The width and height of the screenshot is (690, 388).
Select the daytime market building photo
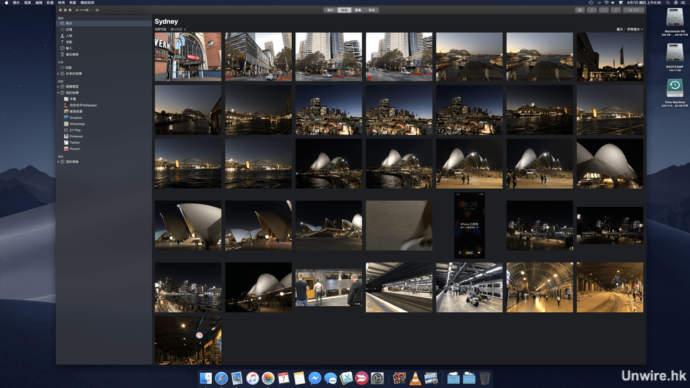click(188, 56)
